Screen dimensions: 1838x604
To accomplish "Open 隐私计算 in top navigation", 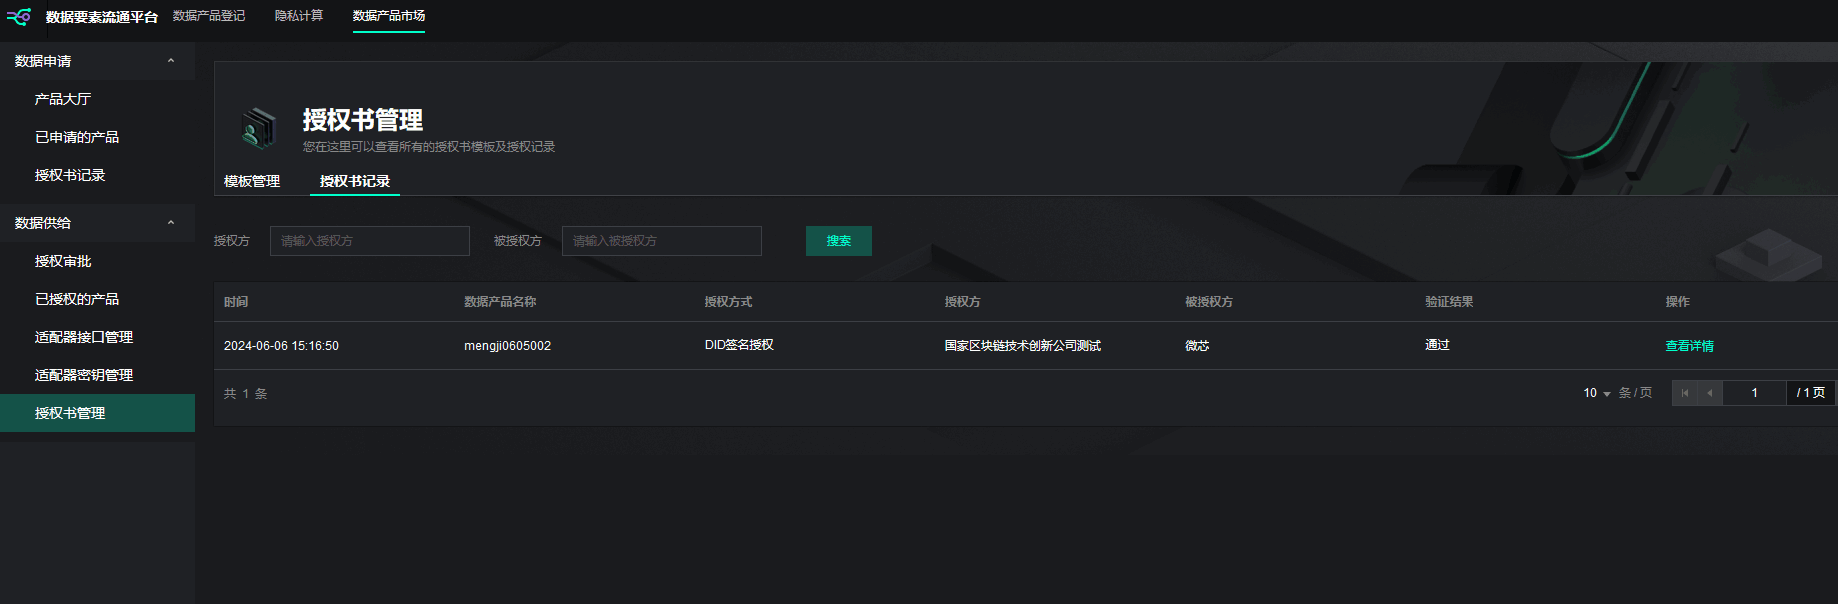I will click(x=299, y=16).
